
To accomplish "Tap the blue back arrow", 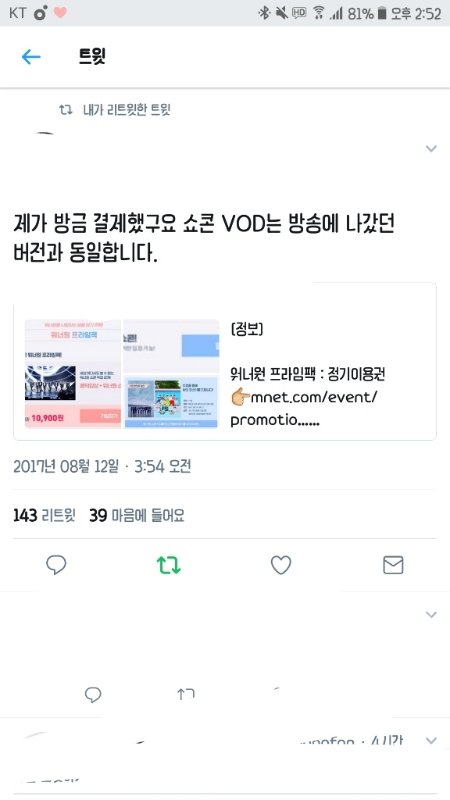I will 31,57.
